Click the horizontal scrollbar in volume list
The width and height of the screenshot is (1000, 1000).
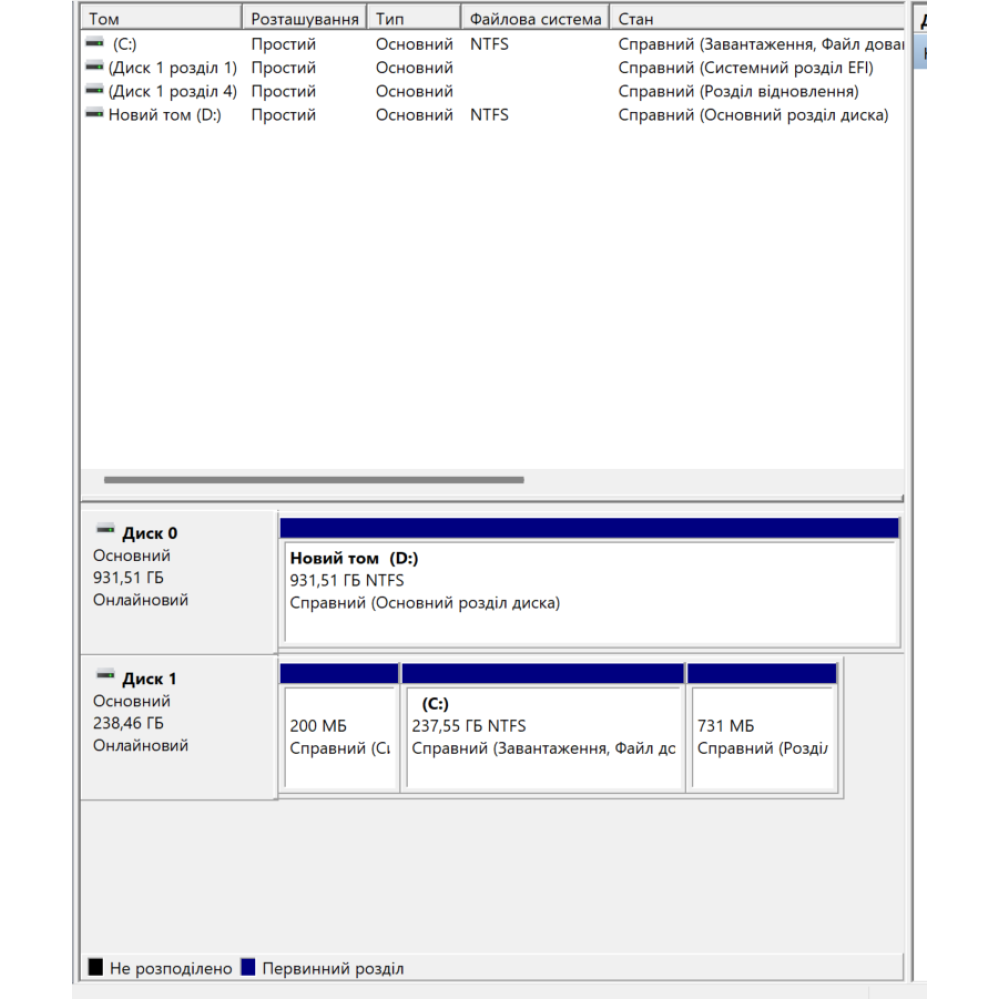point(313,480)
